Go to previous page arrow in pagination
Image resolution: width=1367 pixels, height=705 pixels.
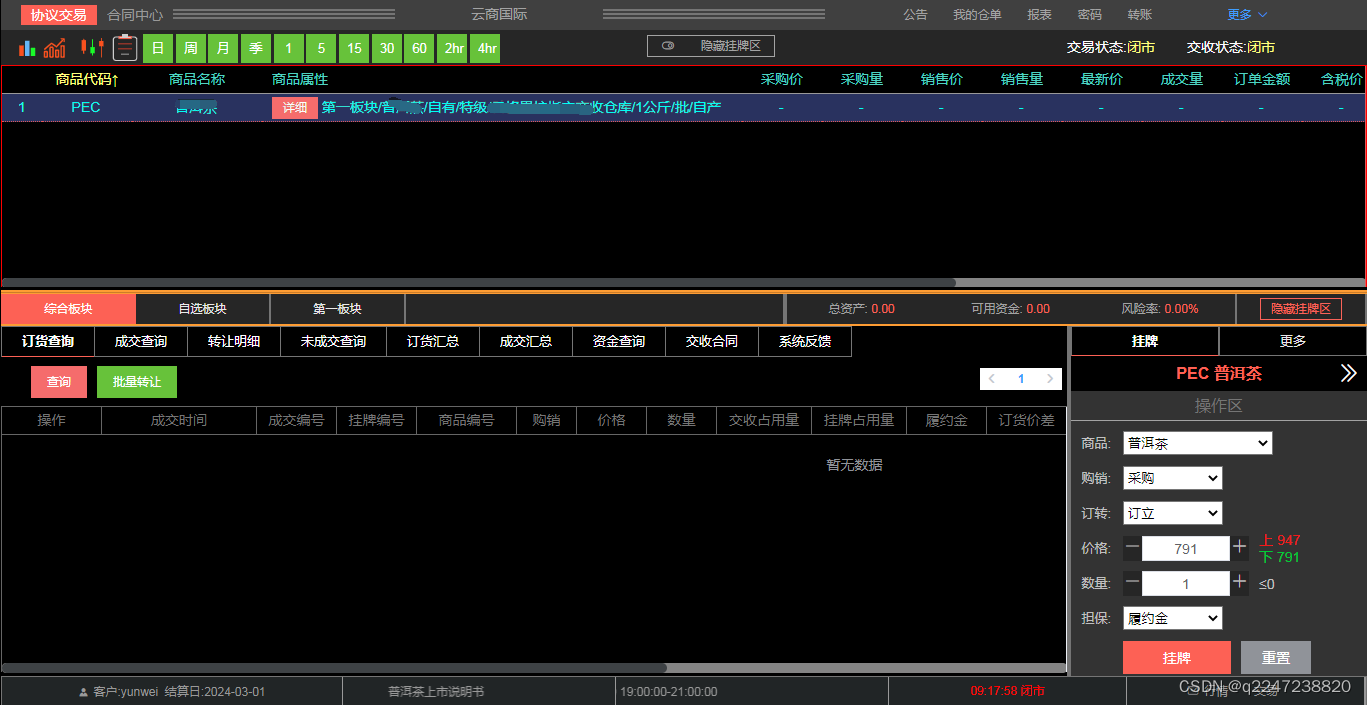[x=991, y=379]
